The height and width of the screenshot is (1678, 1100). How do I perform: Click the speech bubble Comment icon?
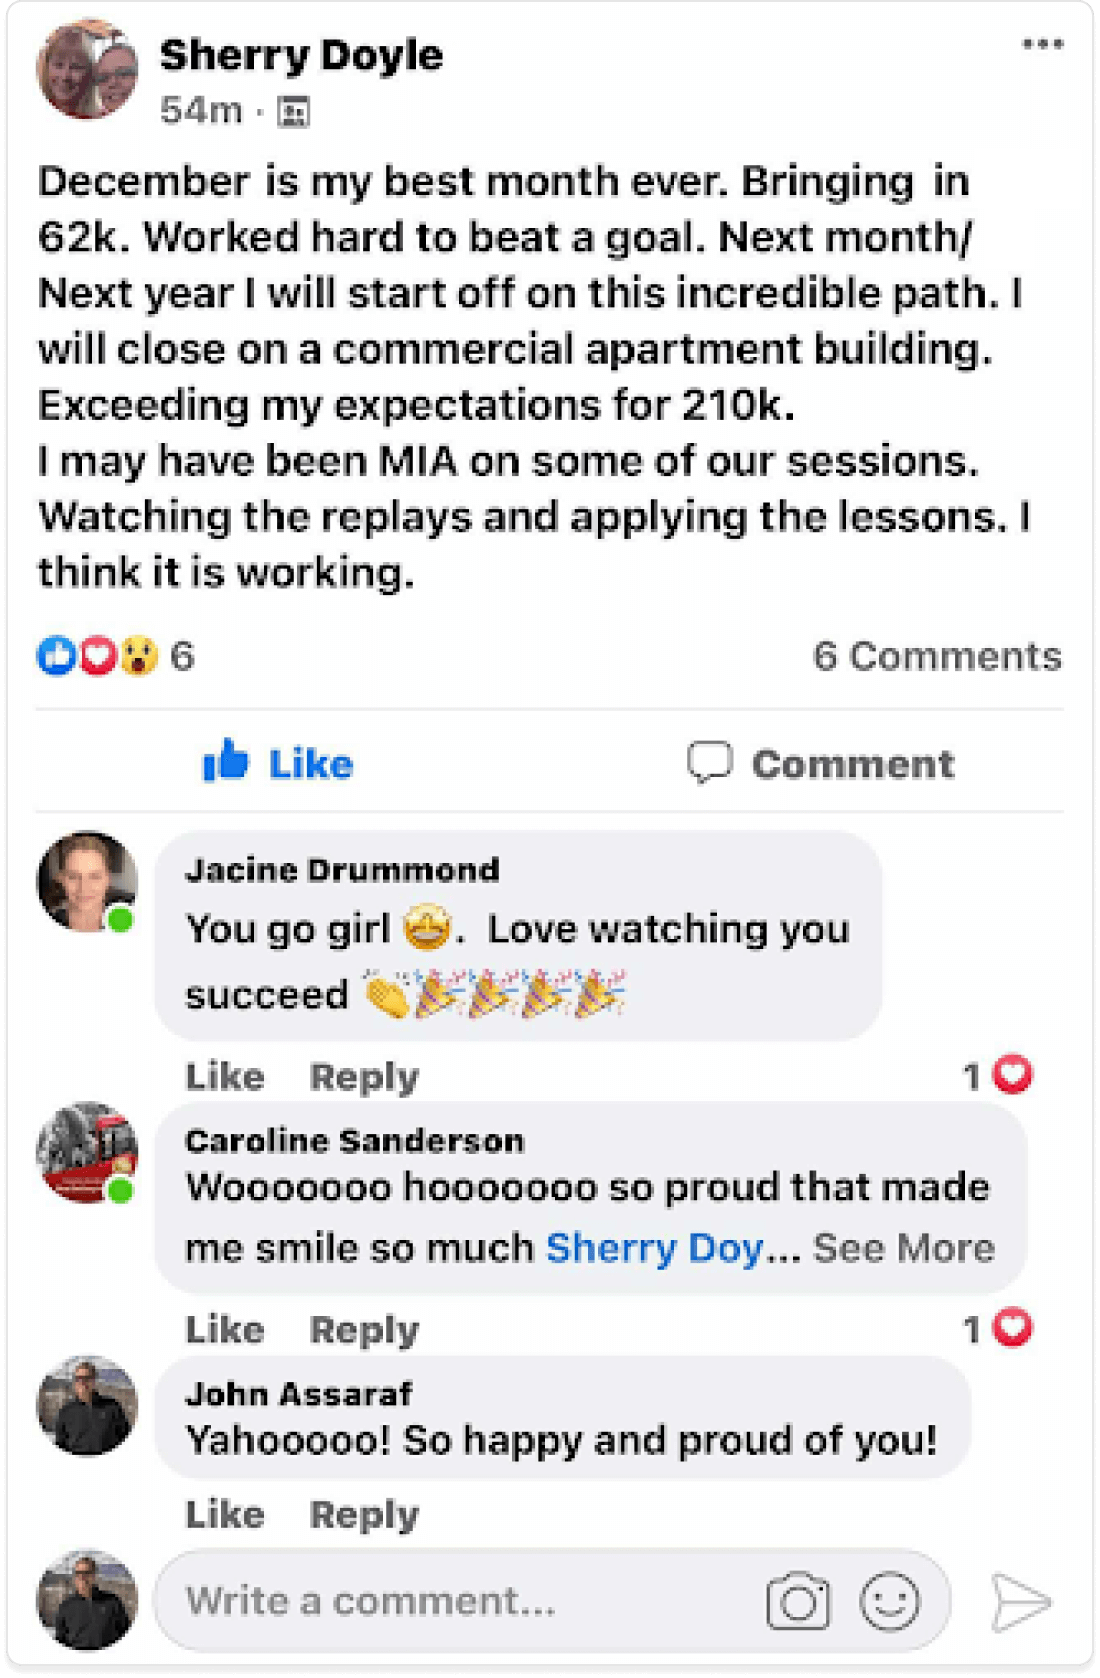click(710, 762)
